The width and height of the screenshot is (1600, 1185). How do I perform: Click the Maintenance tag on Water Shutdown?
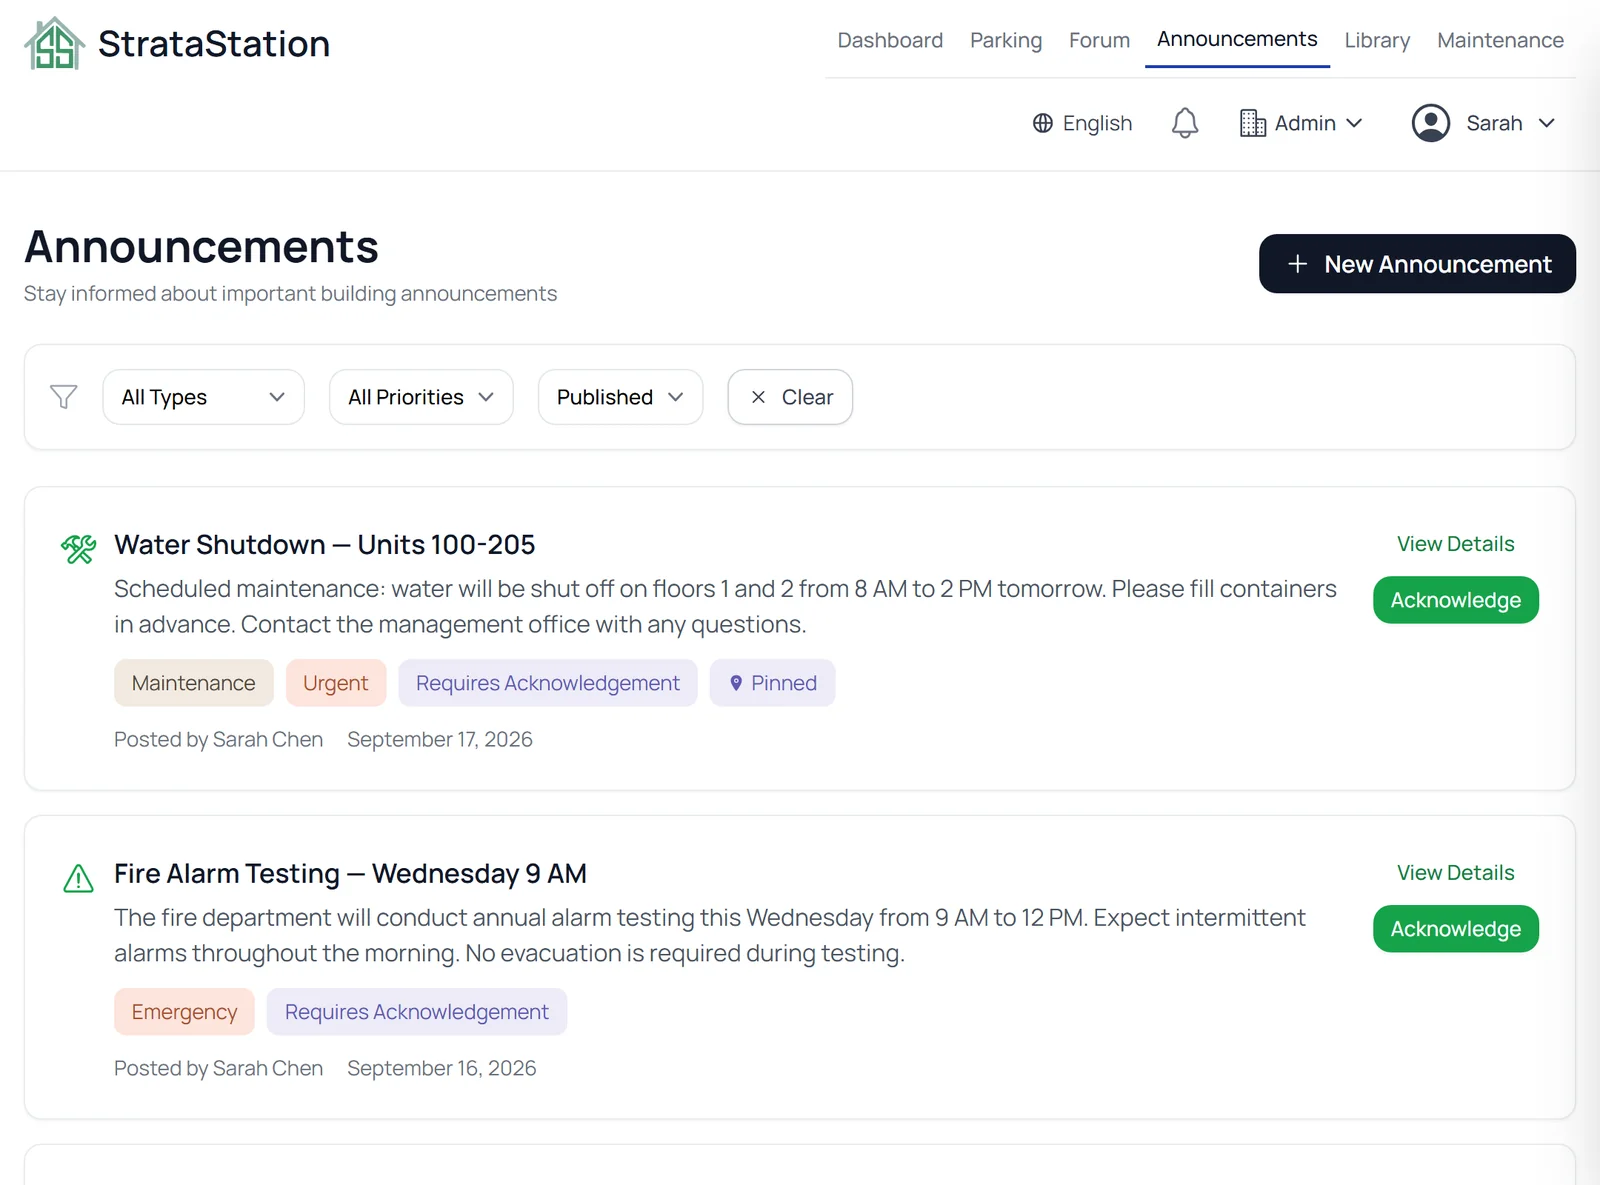click(x=194, y=683)
